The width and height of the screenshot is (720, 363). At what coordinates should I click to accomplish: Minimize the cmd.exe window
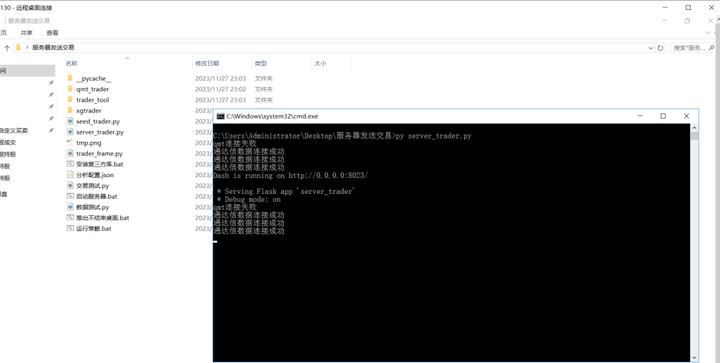pyautogui.click(x=640, y=116)
